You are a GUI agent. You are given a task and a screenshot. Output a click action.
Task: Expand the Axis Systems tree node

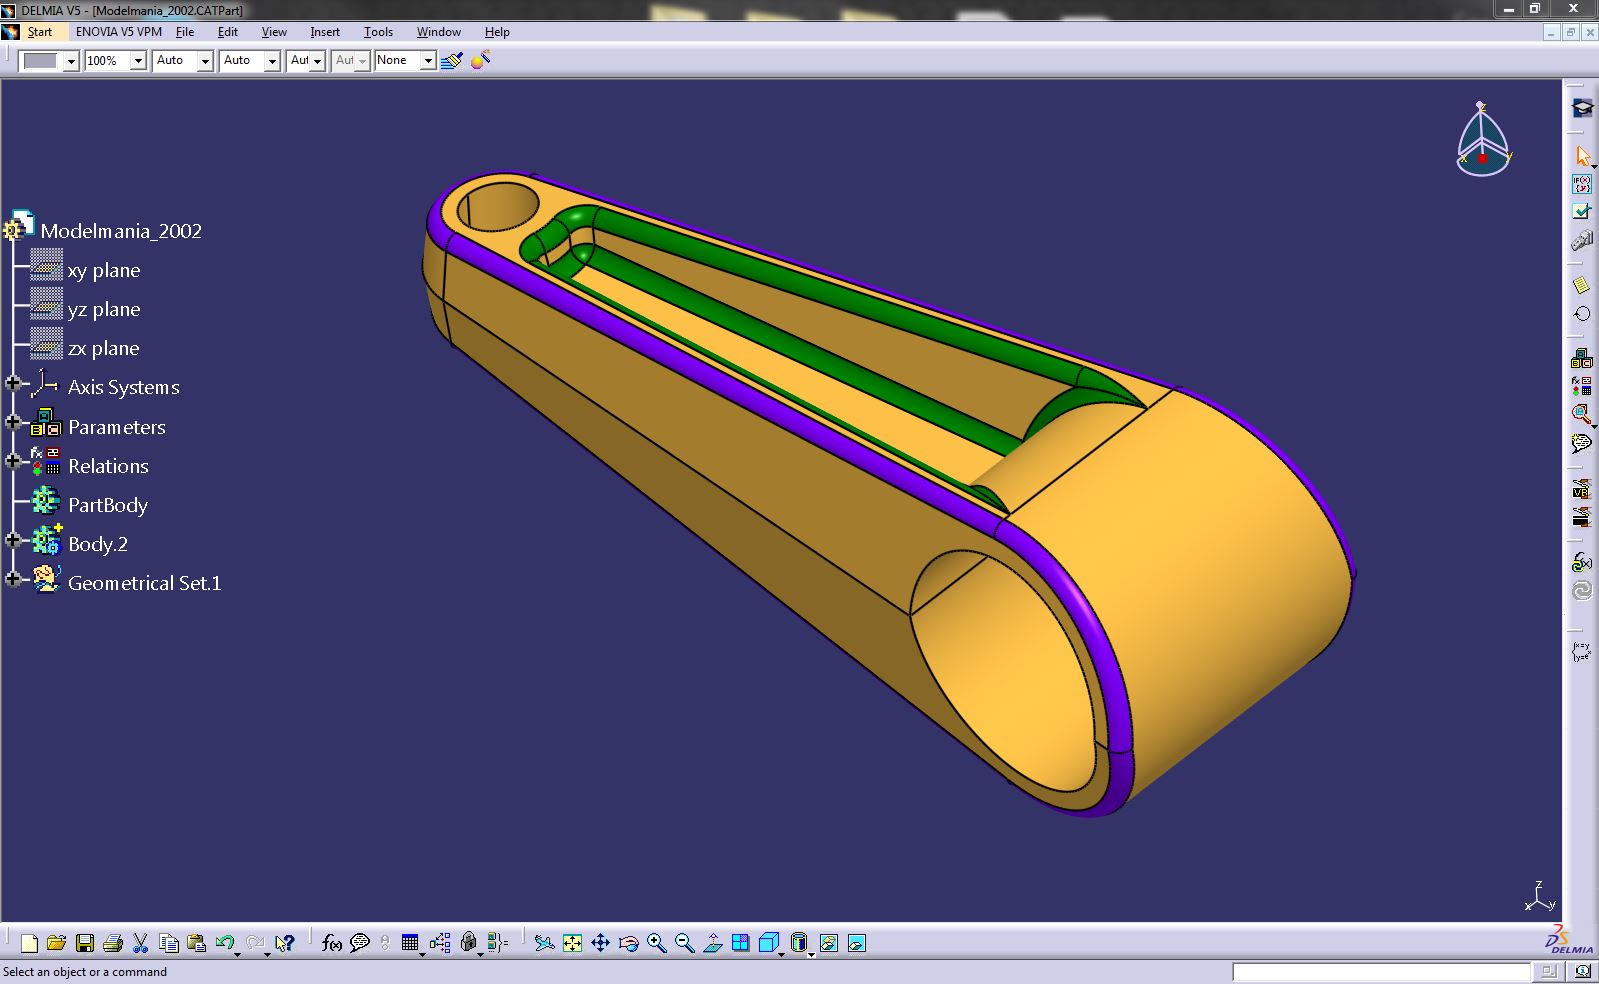(13, 383)
